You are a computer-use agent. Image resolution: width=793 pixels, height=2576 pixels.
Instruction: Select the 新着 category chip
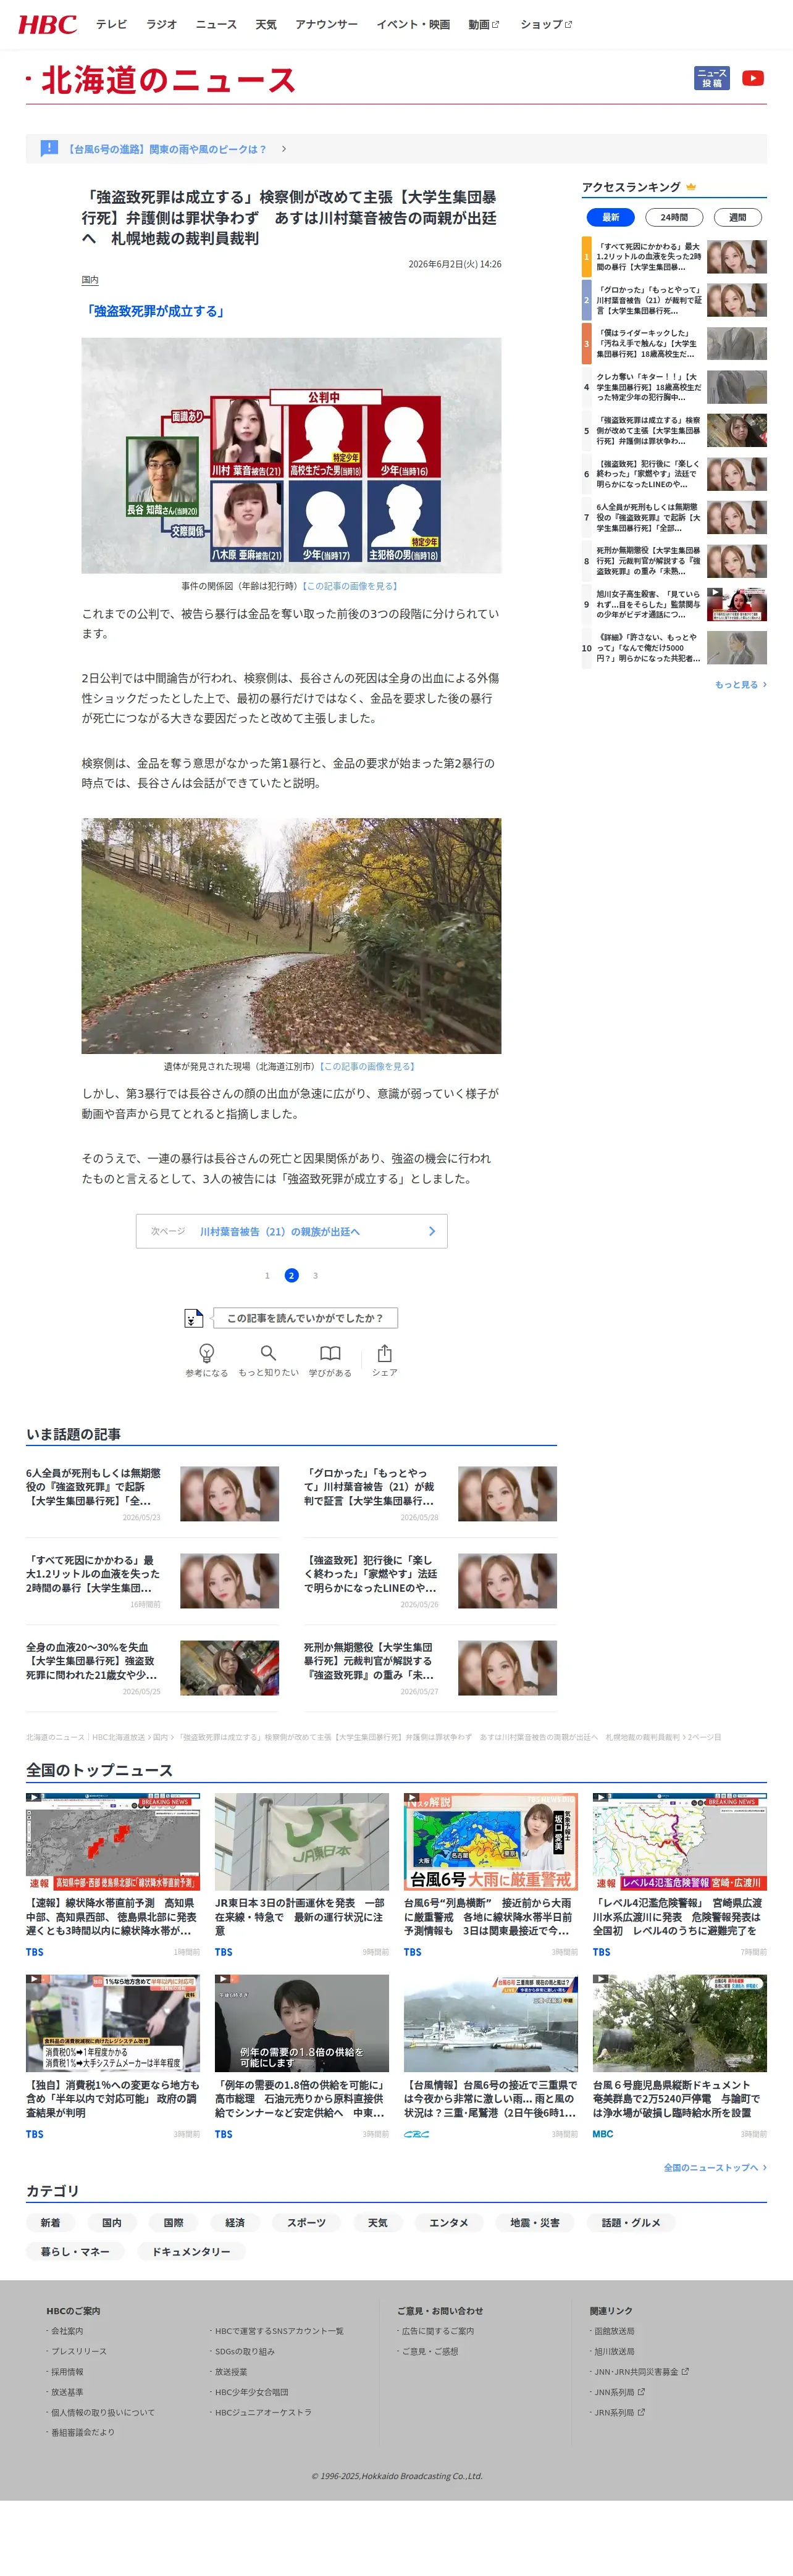tap(50, 2223)
